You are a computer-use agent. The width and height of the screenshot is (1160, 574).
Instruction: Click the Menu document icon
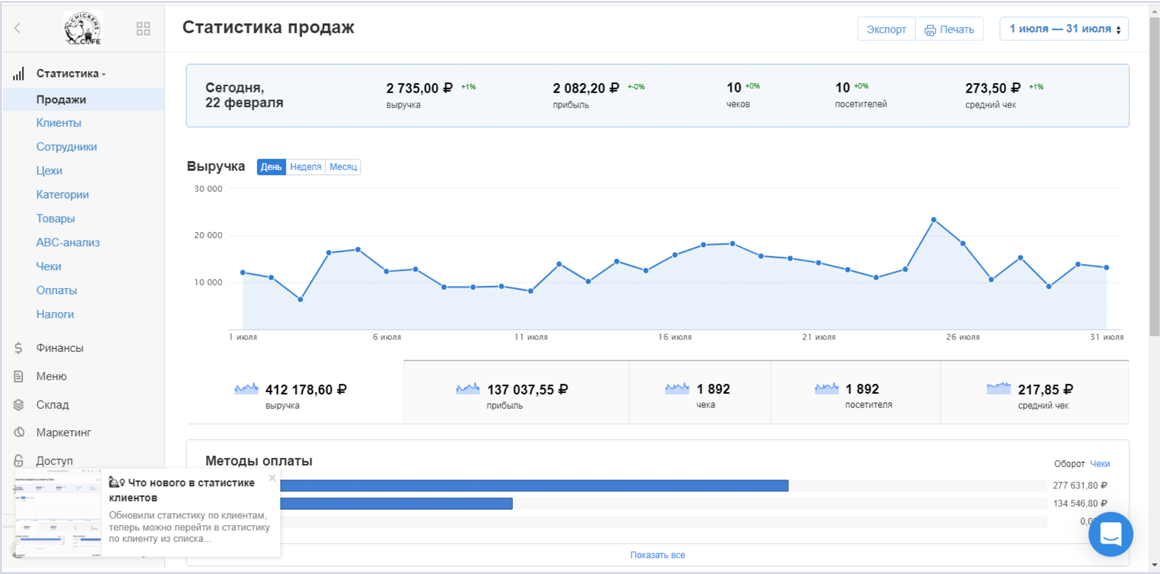click(x=18, y=377)
